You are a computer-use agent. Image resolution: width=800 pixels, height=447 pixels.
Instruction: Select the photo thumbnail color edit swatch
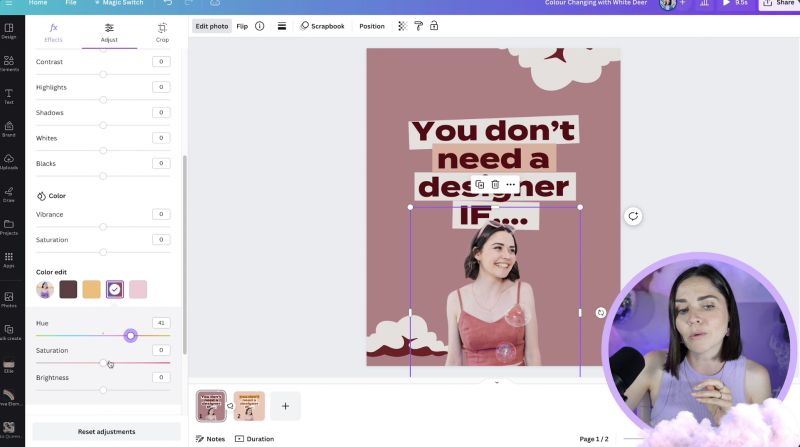[x=45, y=289]
